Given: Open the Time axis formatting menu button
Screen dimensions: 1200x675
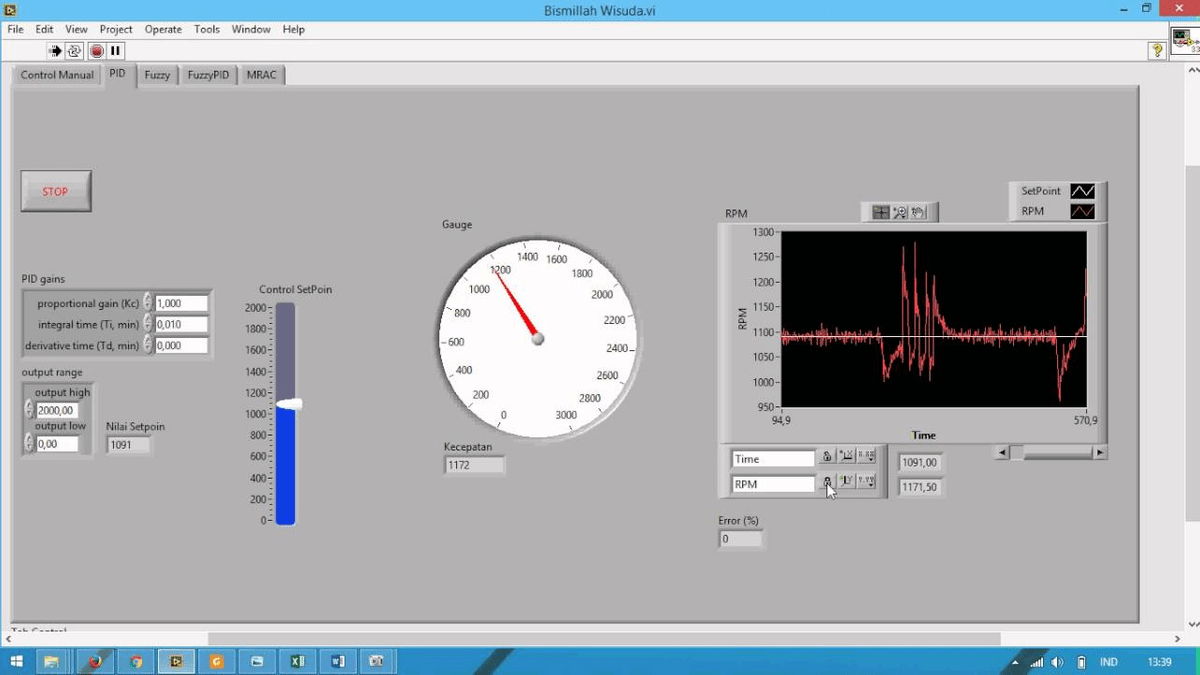Looking at the screenshot, I should 867,458.
